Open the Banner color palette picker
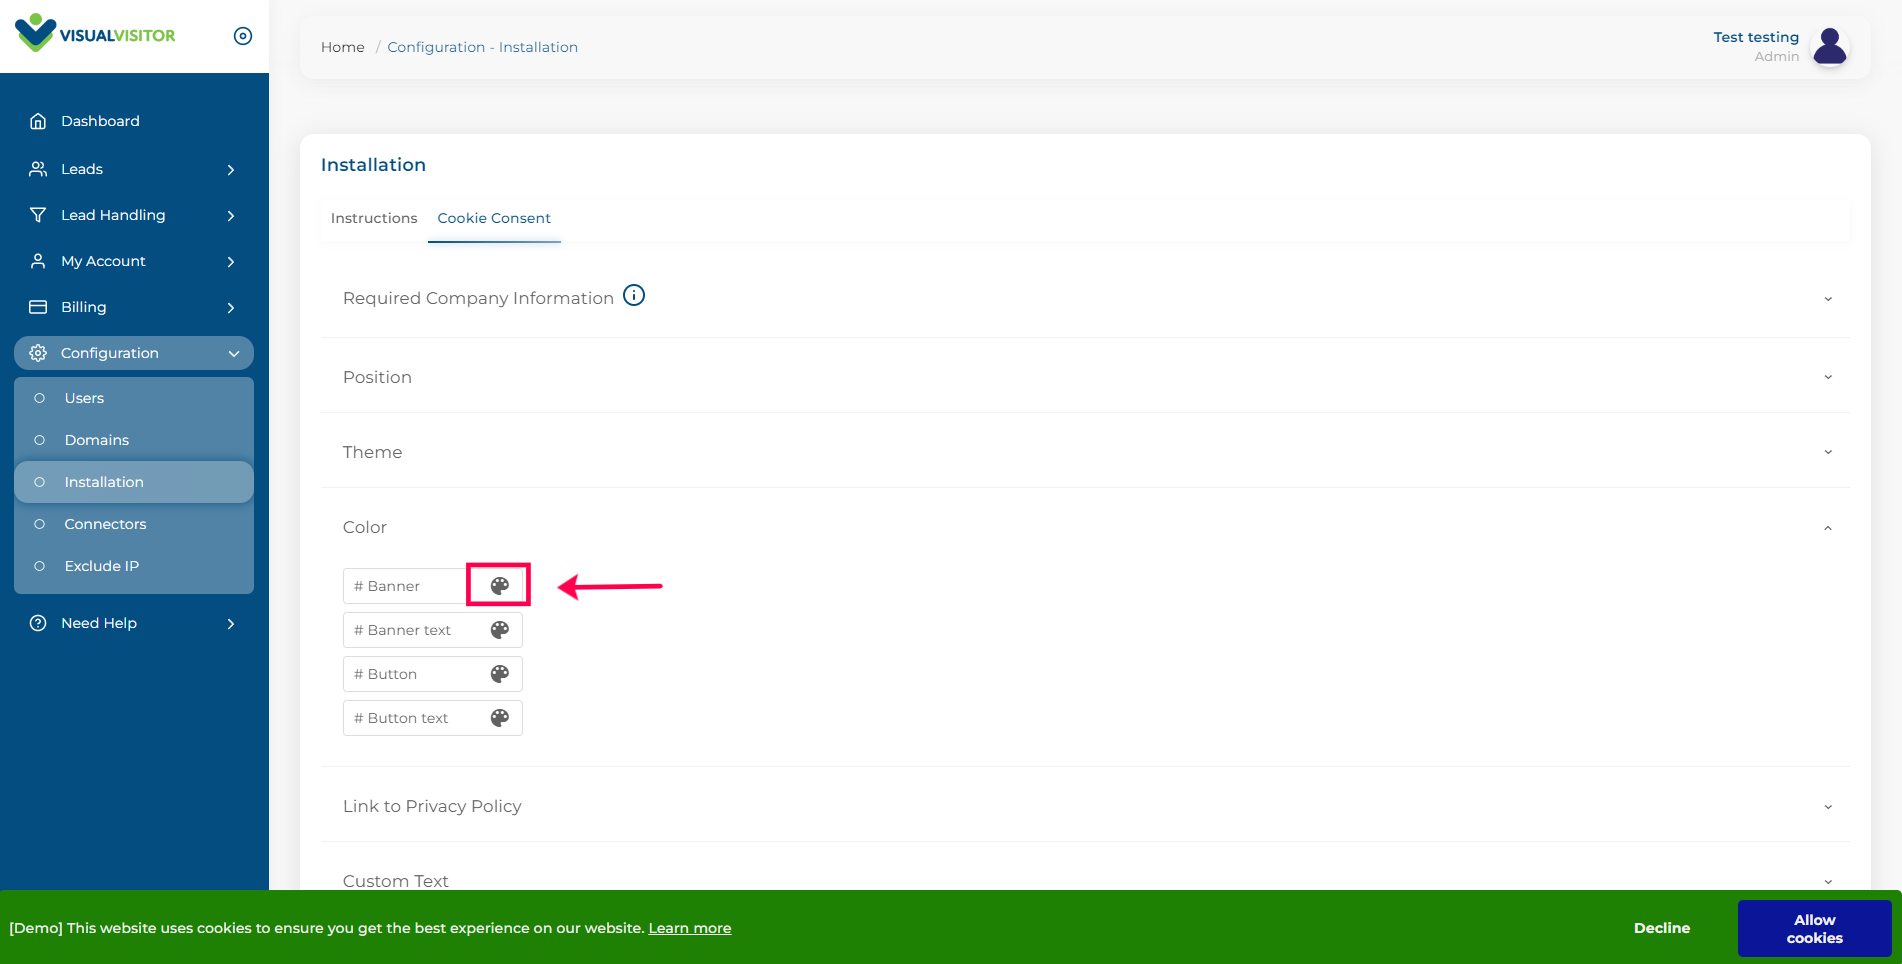Image resolution: width=1902 pixels, height=964 pixels. pyautogui.click(x=500, y=586)
